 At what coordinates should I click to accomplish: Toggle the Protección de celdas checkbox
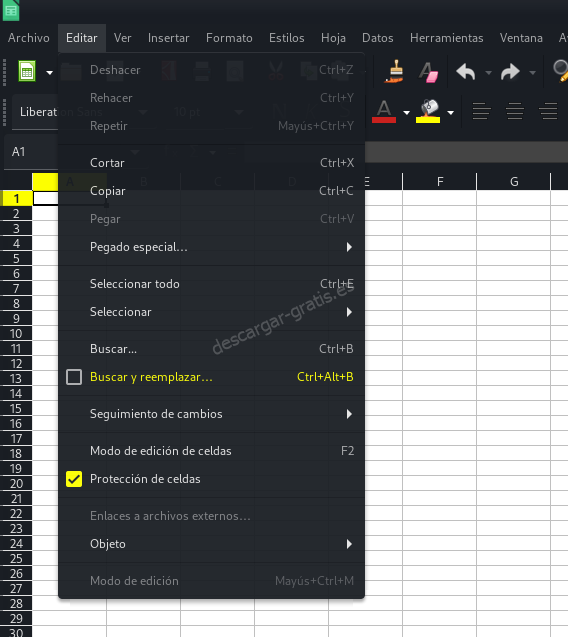point(74,479)
